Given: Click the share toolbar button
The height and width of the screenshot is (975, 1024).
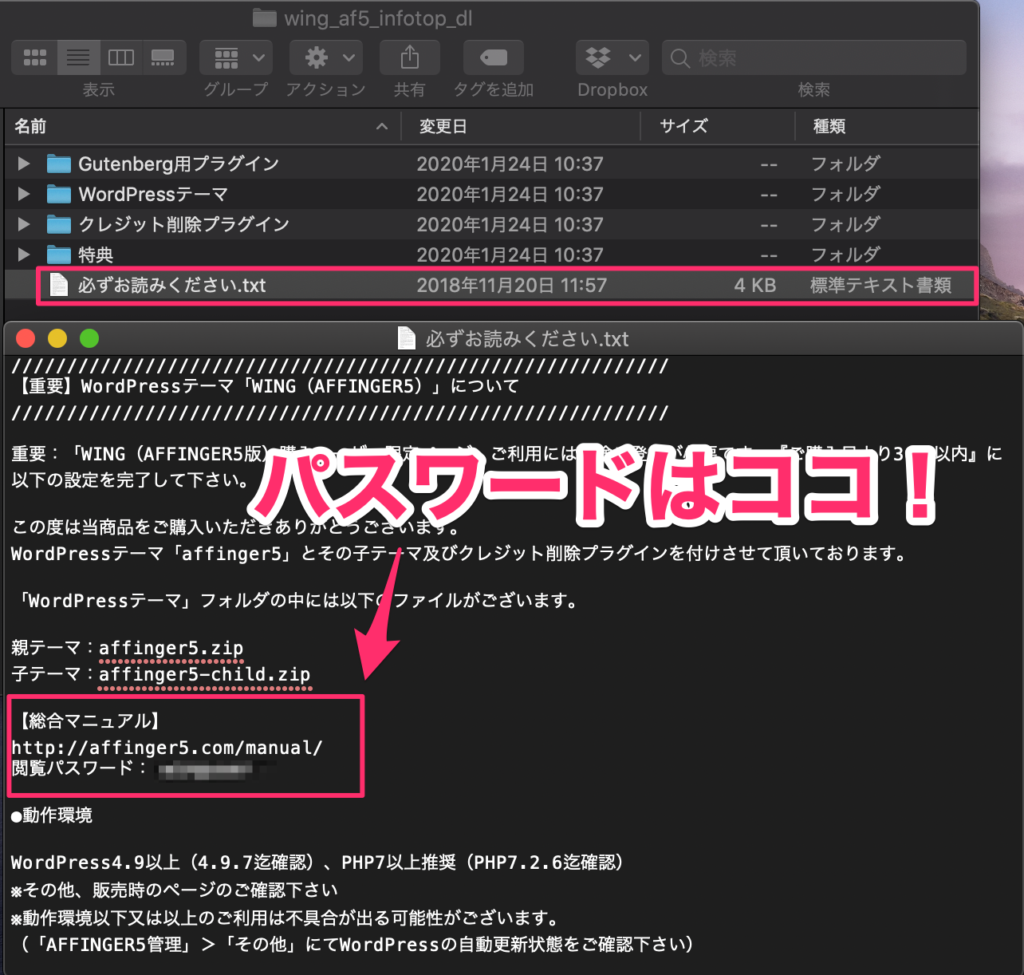Looking at the screenshot, I should point(409,57).
